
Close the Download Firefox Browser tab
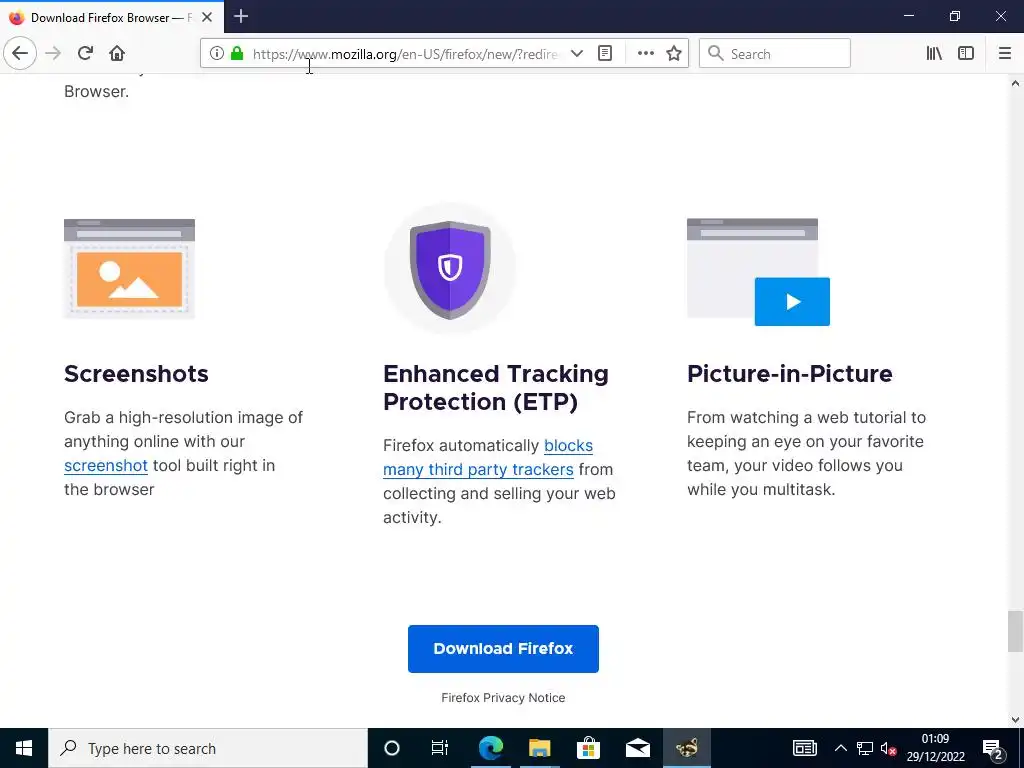207,17
